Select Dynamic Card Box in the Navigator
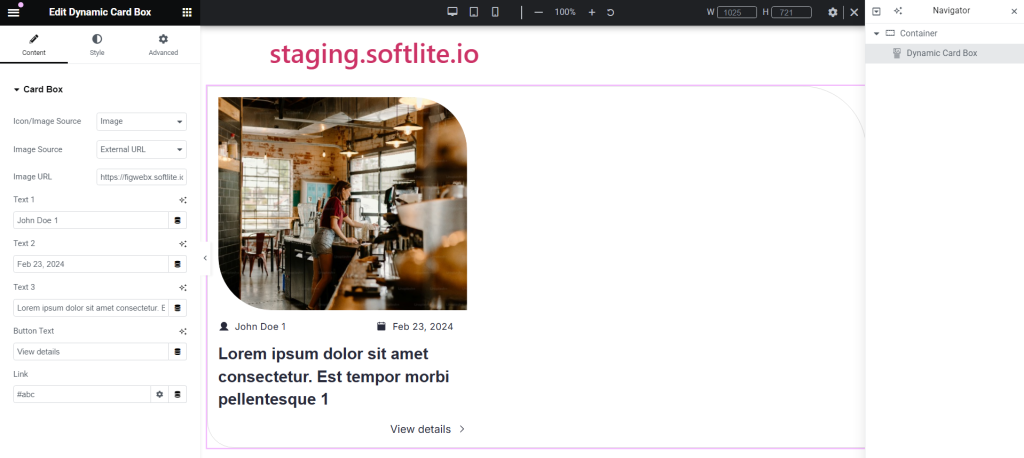Viewport: 1024px width, 458px height. pyautogui.click(x=944, y=53)
